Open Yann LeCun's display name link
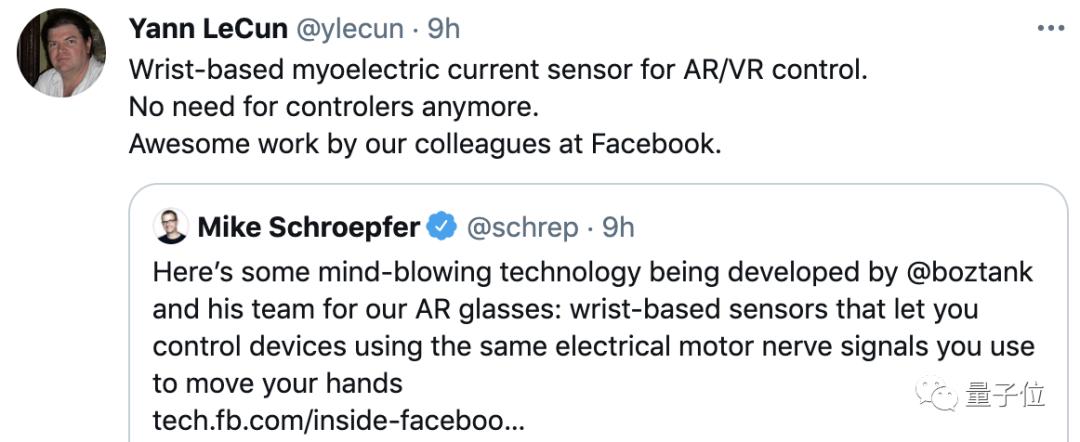This screenshot has height=442, width=1080. pyautogui.click(x=207, y=29)
